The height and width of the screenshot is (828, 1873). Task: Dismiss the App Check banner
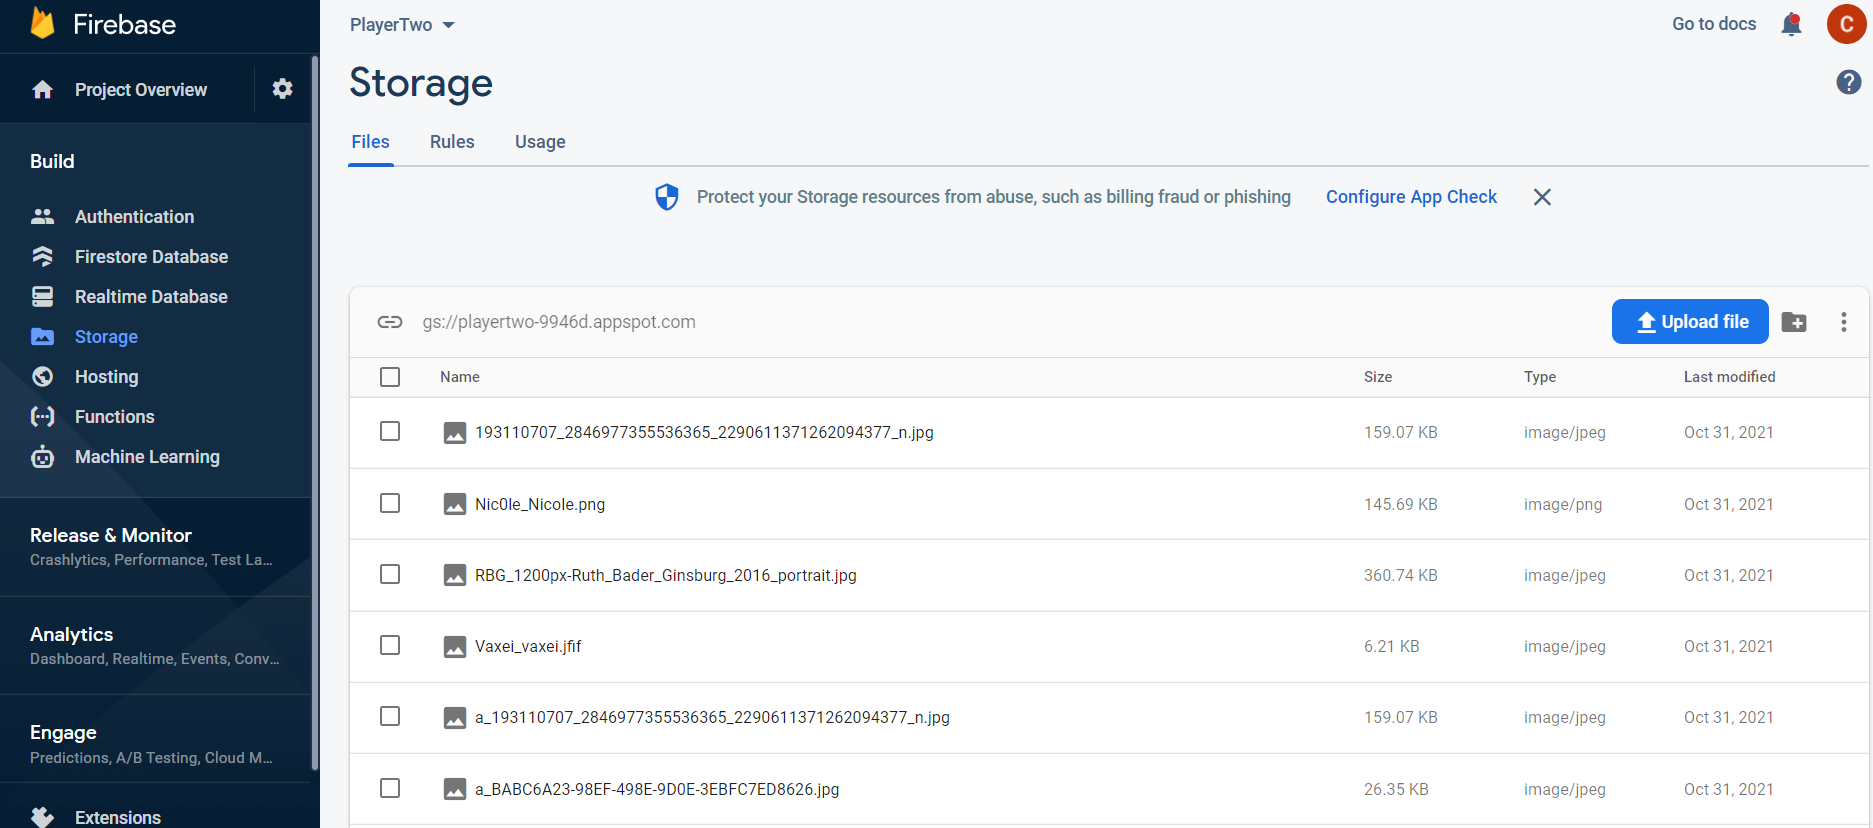1542,197
